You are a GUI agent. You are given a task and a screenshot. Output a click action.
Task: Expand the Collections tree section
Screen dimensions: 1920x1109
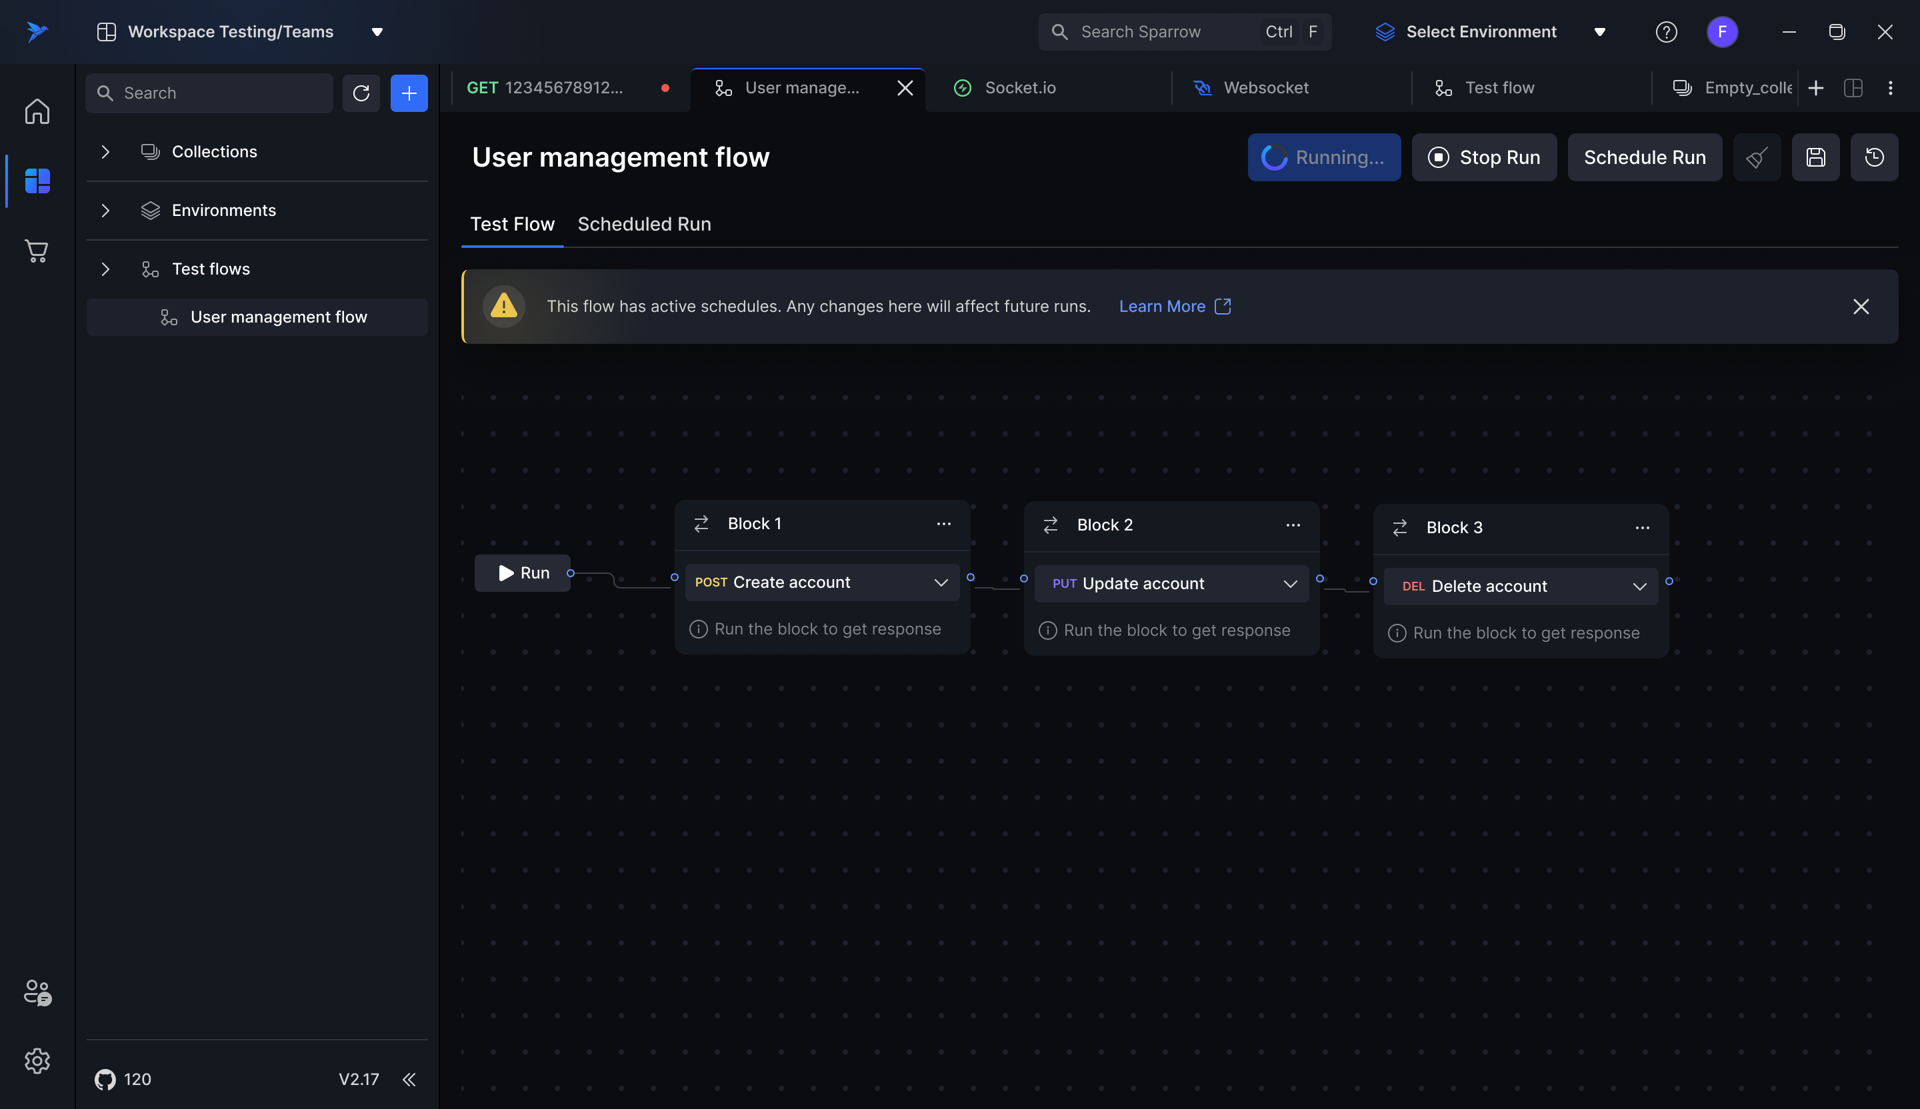tap(105, 152)
